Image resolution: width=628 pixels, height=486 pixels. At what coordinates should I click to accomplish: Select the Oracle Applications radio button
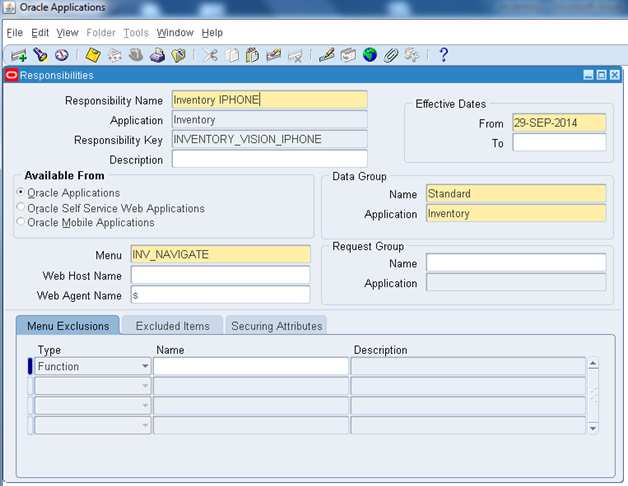(x=21, y=193)
